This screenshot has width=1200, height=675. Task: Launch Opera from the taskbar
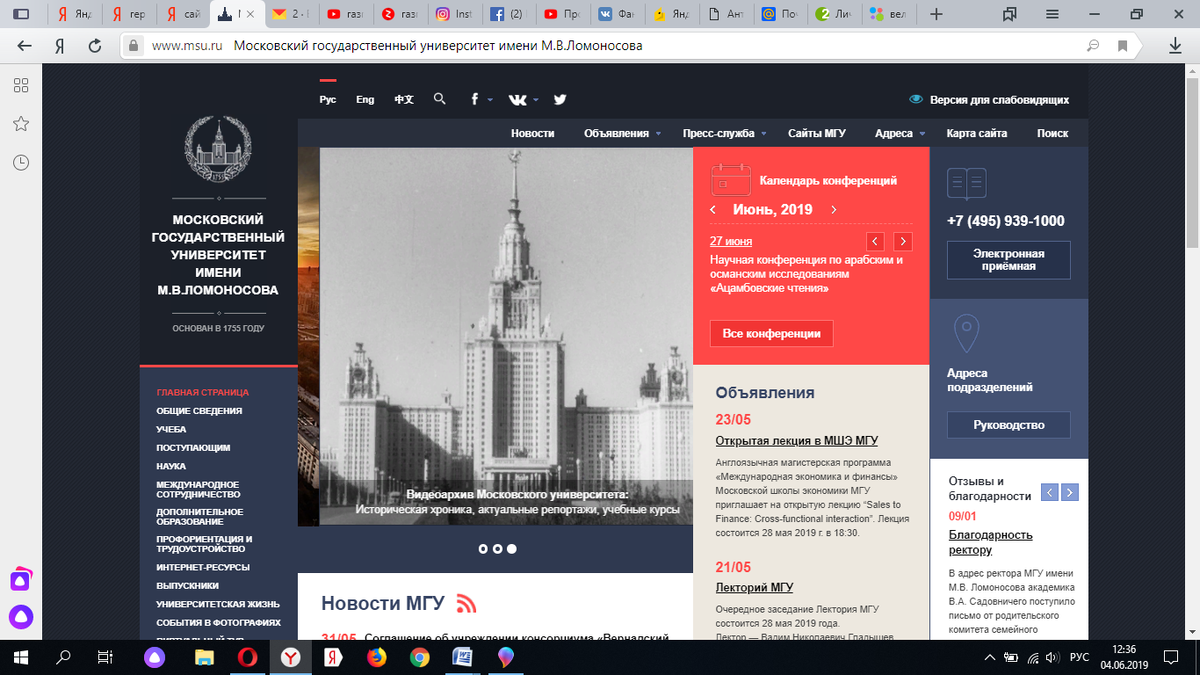pyautogui.click(x=246, y=657)
